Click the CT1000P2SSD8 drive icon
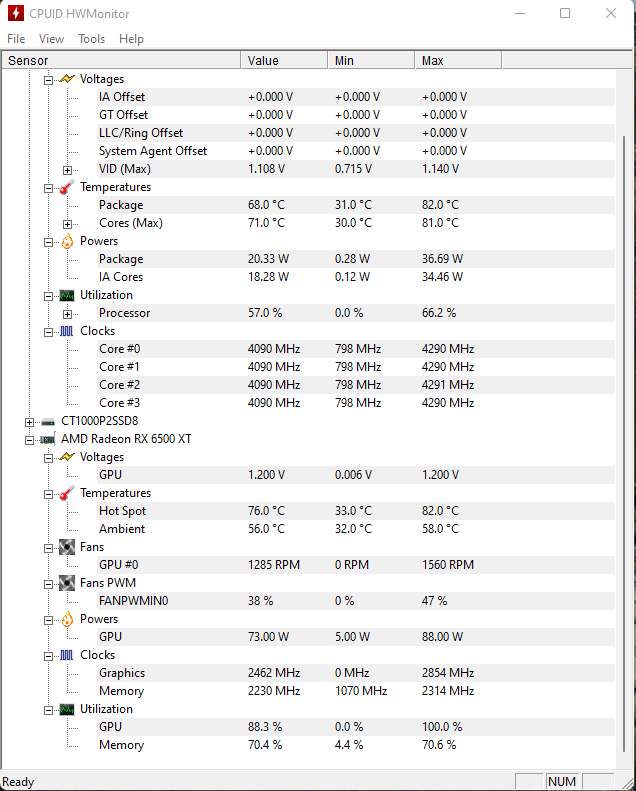This screenshot has height=791, width=636. coord(48,421)
